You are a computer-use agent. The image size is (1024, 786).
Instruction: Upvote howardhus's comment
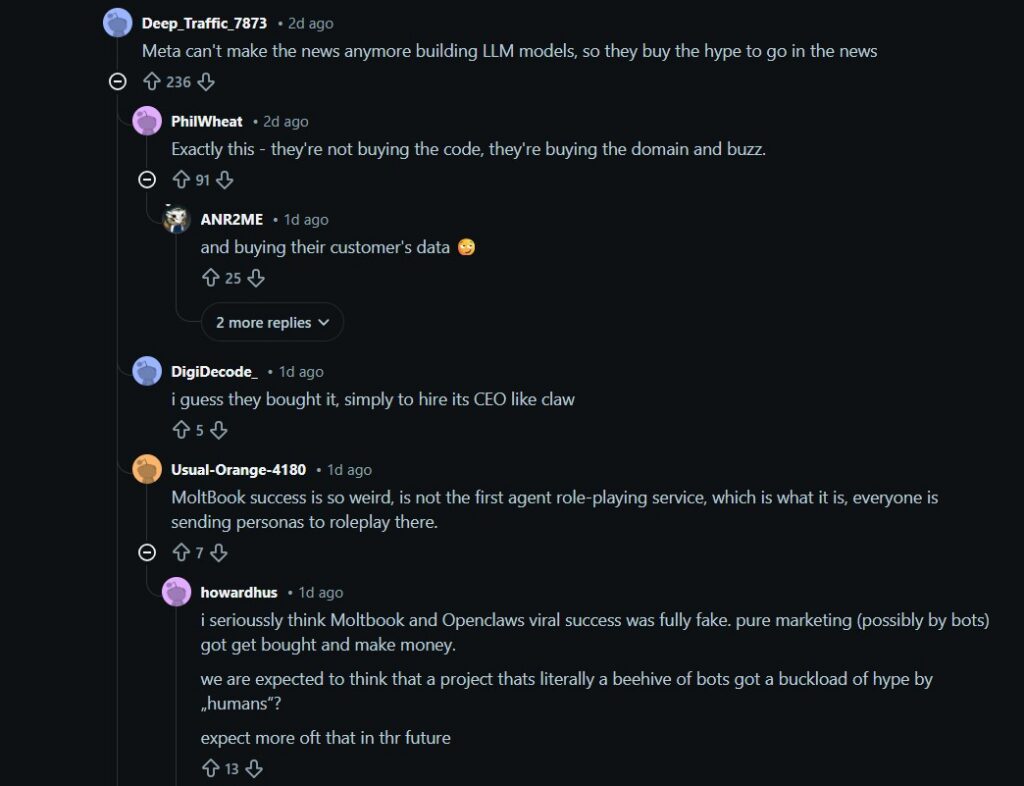211,769
